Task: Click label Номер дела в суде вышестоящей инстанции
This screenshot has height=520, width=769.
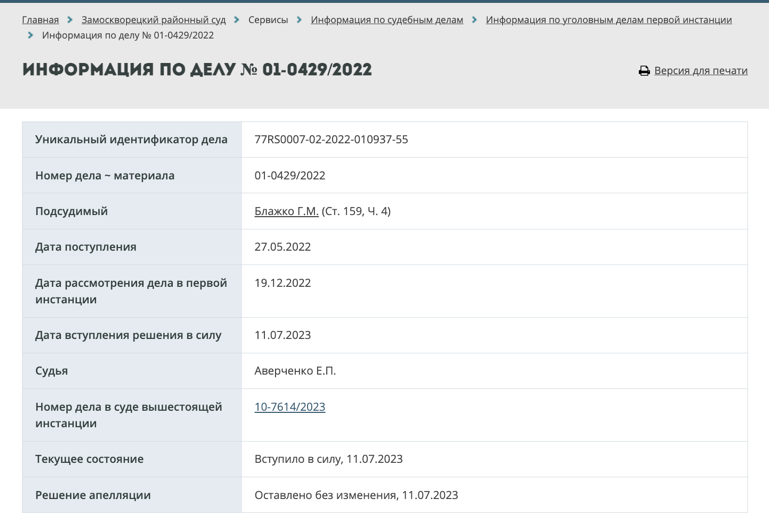Action: tap(128, 415)
